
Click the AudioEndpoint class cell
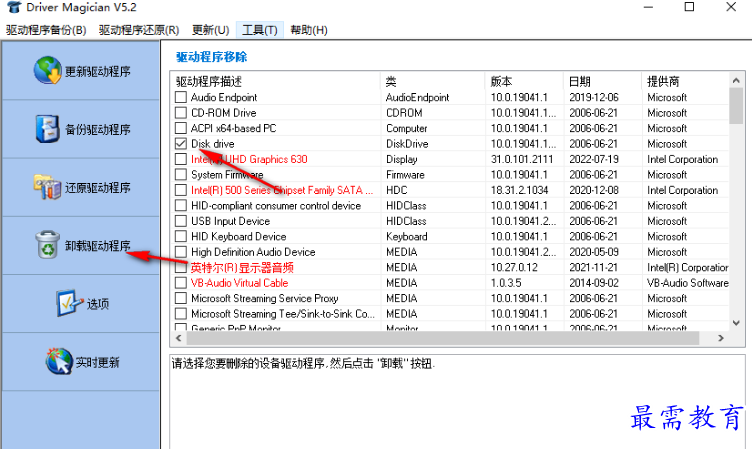click(417, 97)
